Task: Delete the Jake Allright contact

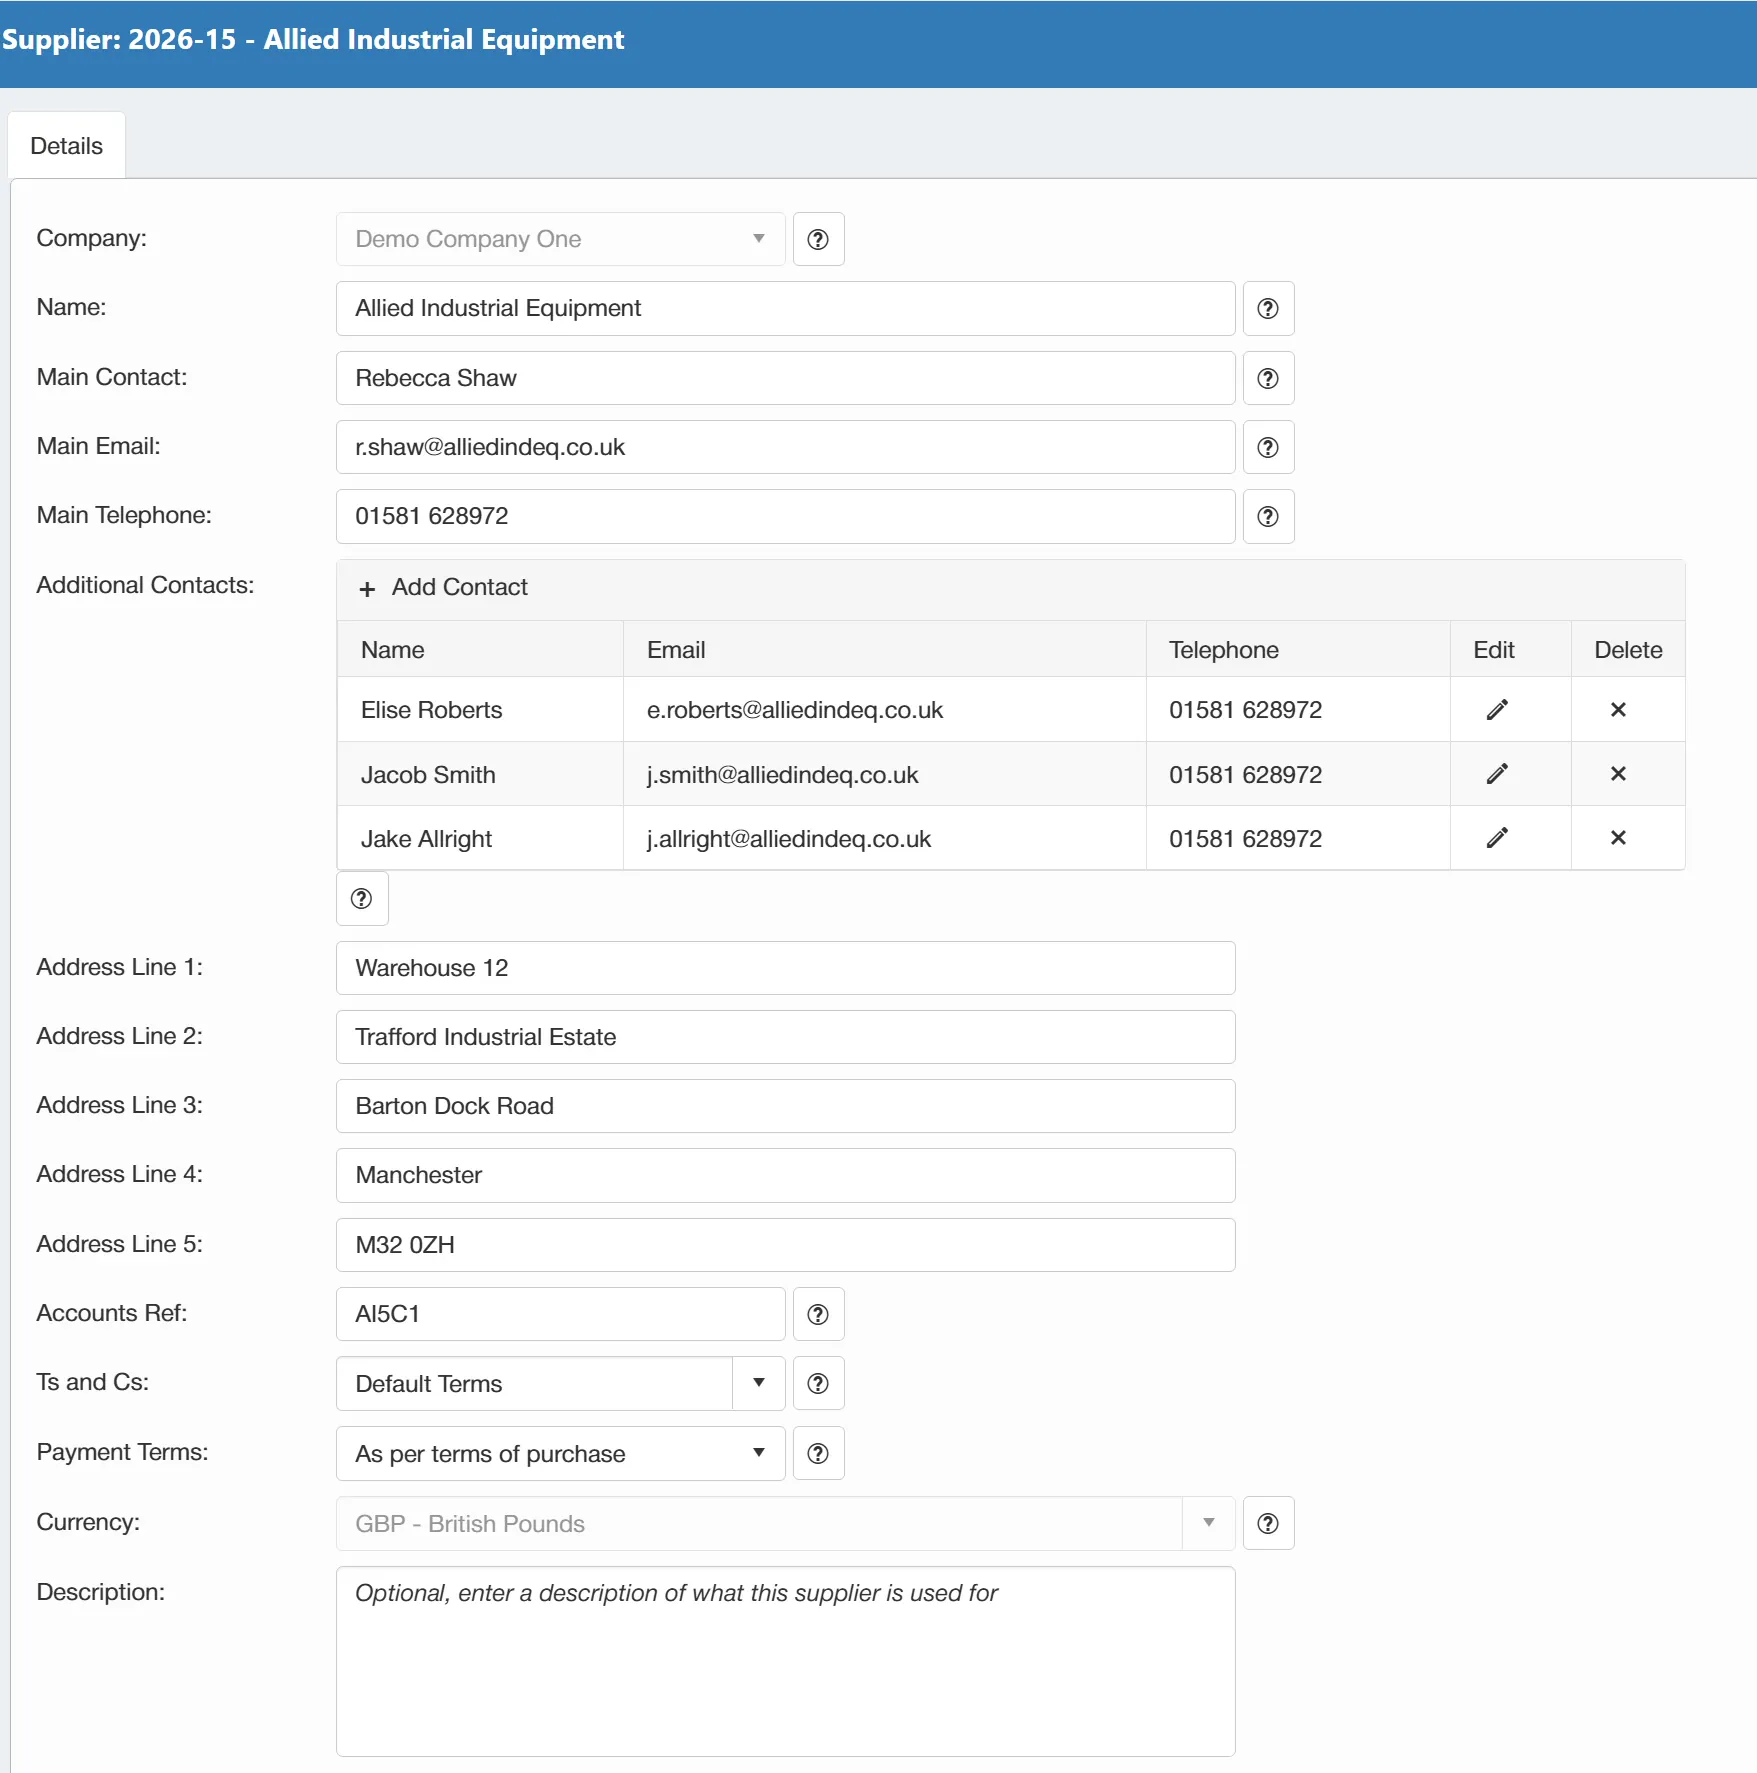Action: pos(1618,837)
